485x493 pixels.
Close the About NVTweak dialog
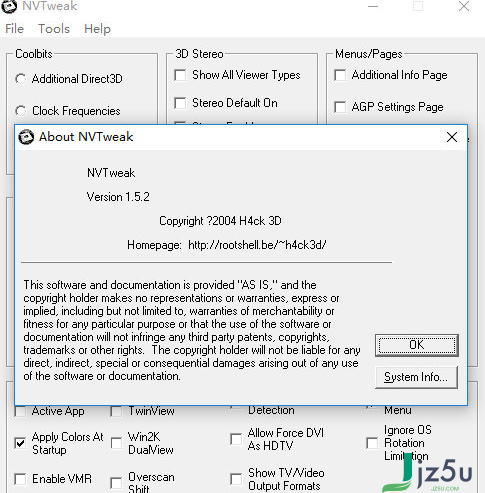(452, 137)
